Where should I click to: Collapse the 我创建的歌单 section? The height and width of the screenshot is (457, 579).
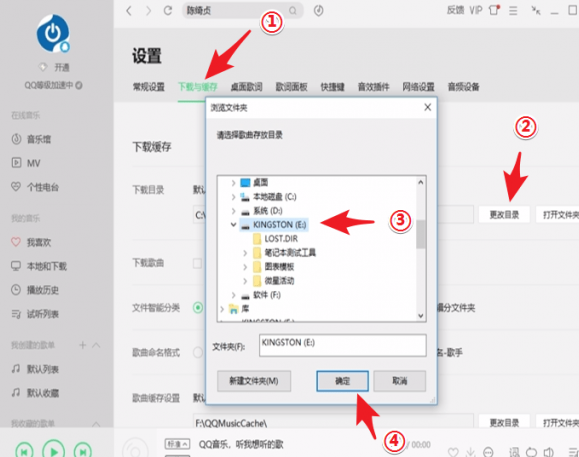pyautogui.click(x=96, y=345)
